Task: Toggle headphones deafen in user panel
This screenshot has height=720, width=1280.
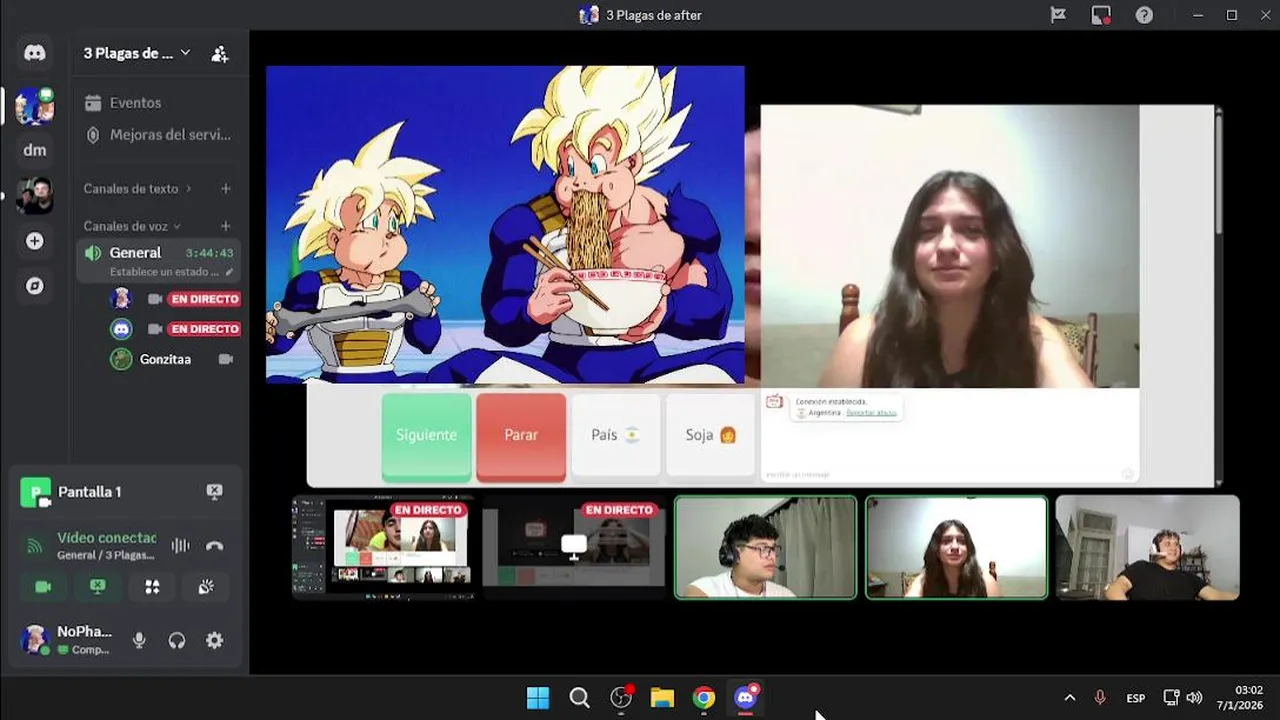Action: coord(177,641)
